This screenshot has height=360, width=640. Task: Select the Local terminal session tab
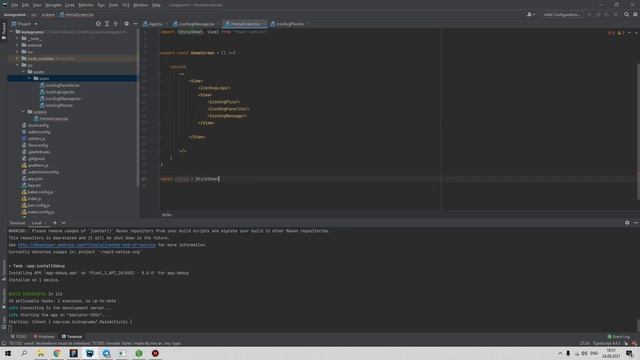(37, 223)
